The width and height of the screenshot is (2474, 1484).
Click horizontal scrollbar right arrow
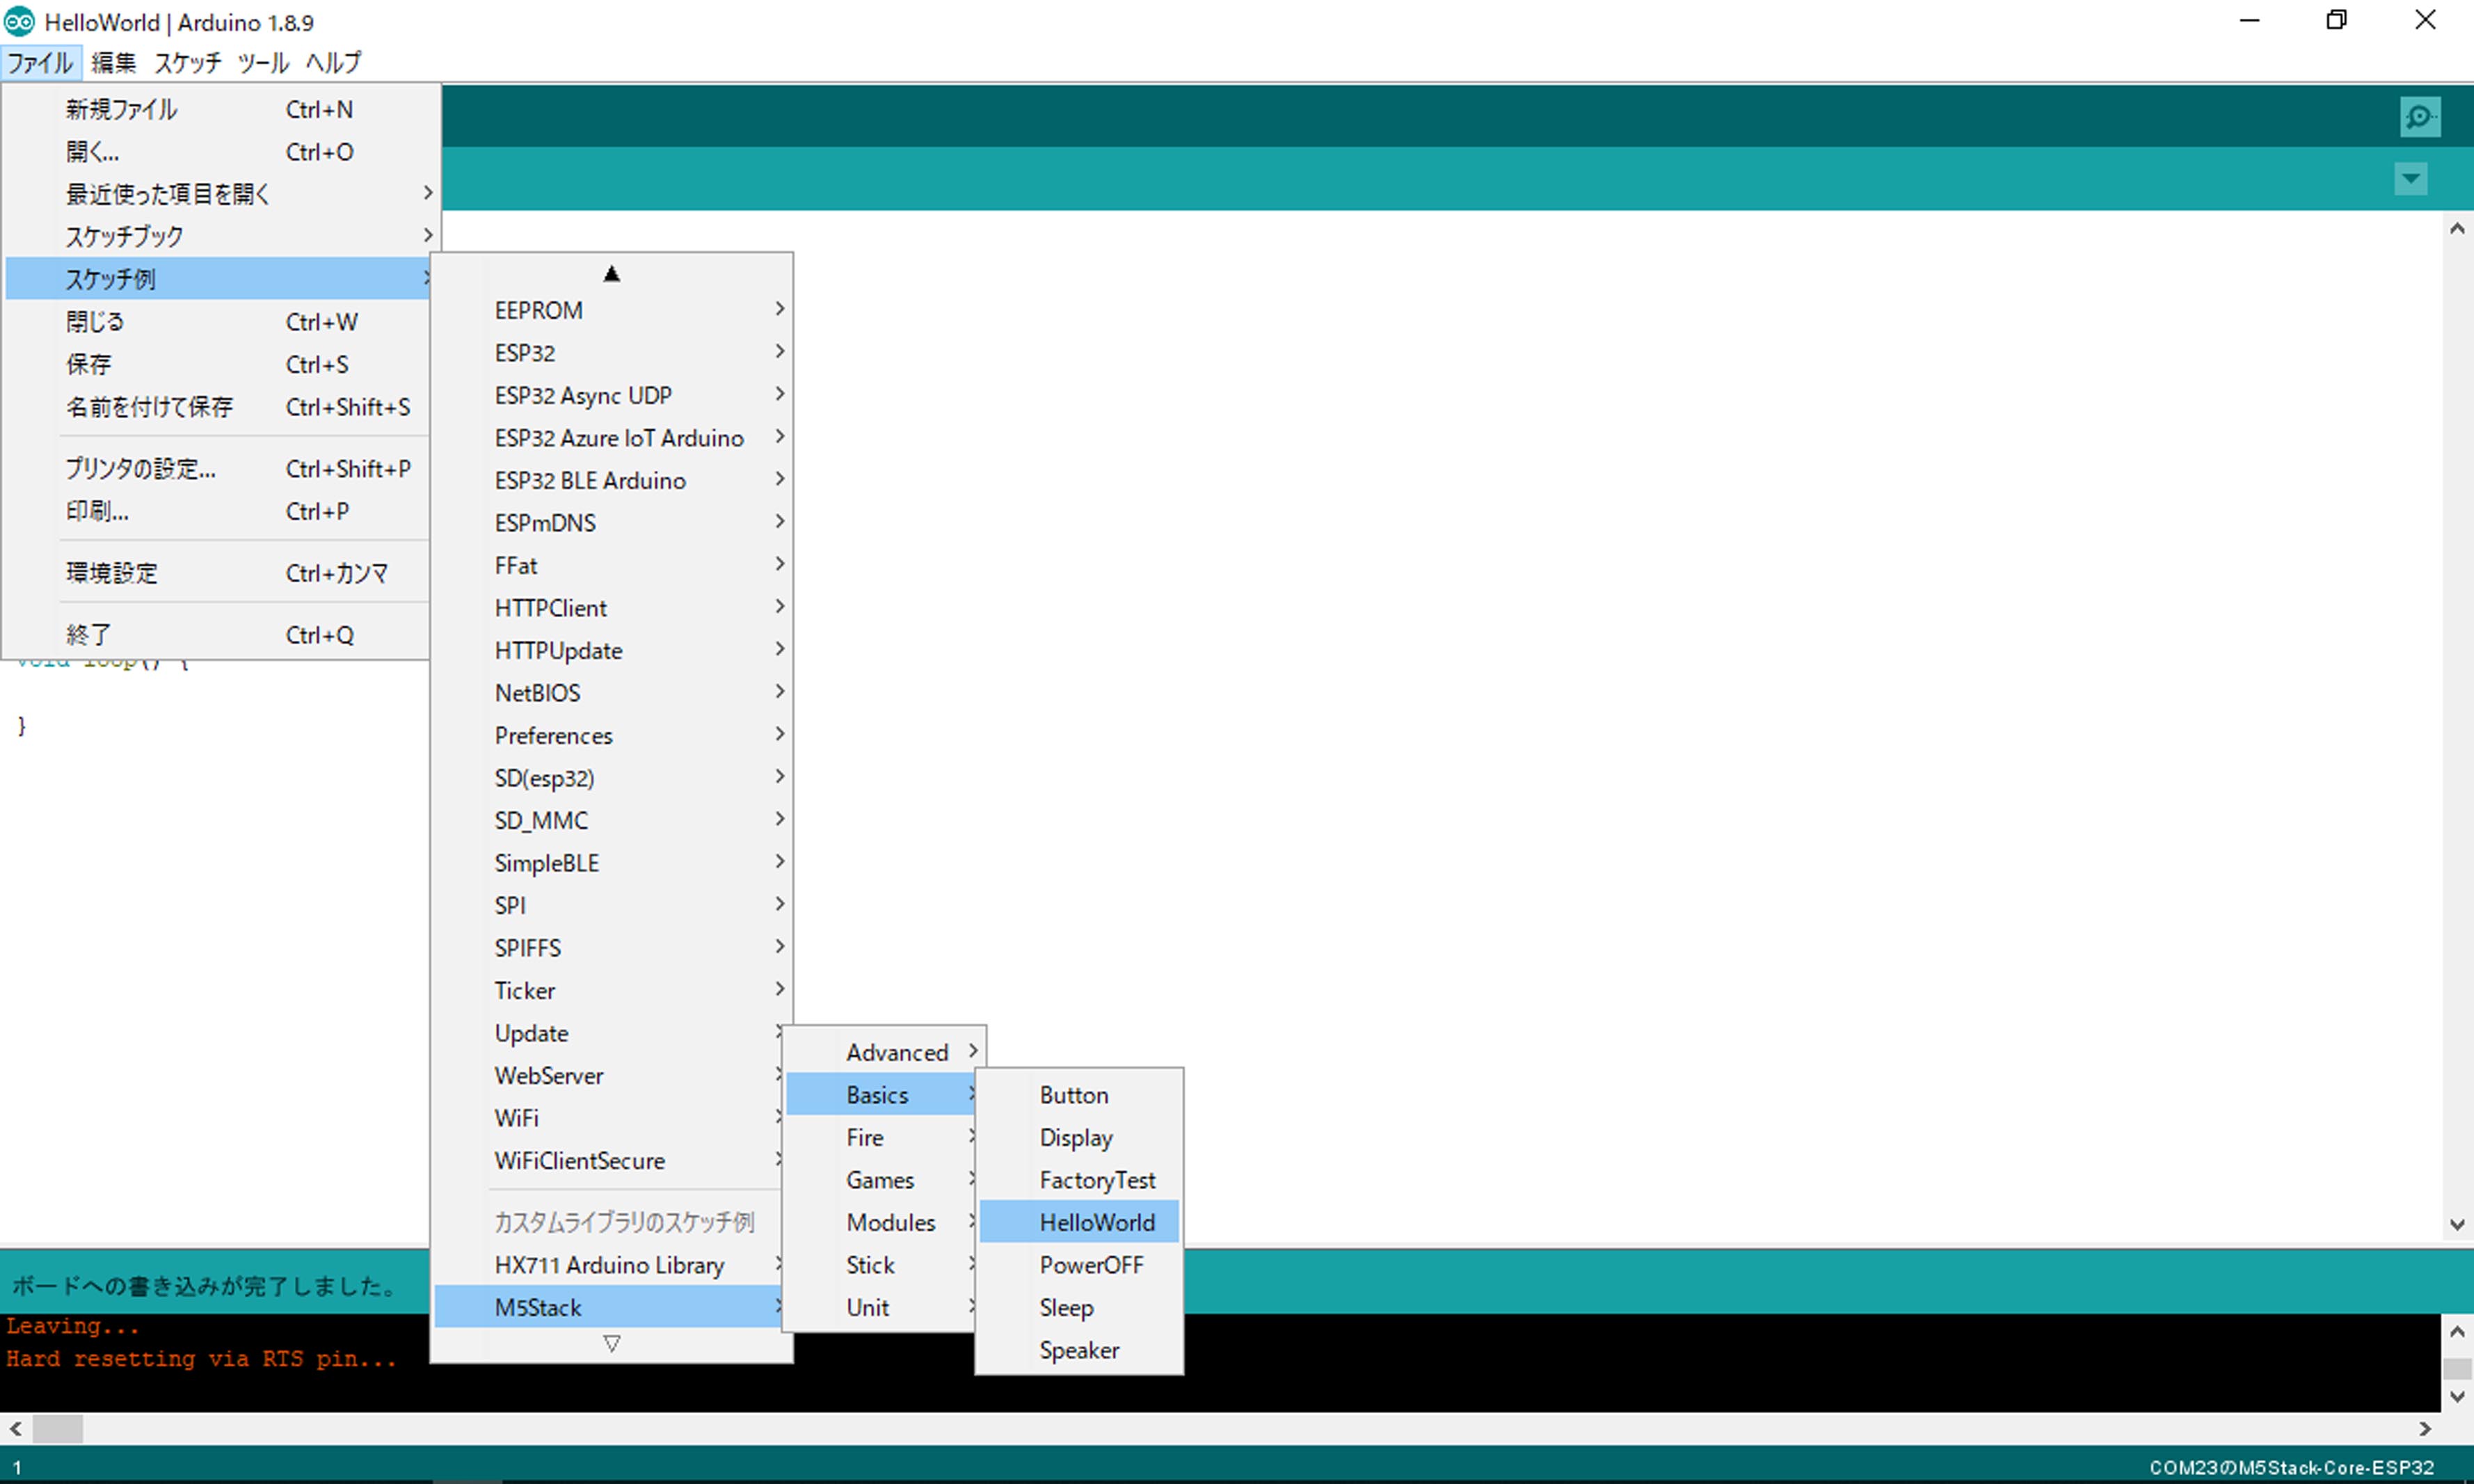pos(2425,1429)
